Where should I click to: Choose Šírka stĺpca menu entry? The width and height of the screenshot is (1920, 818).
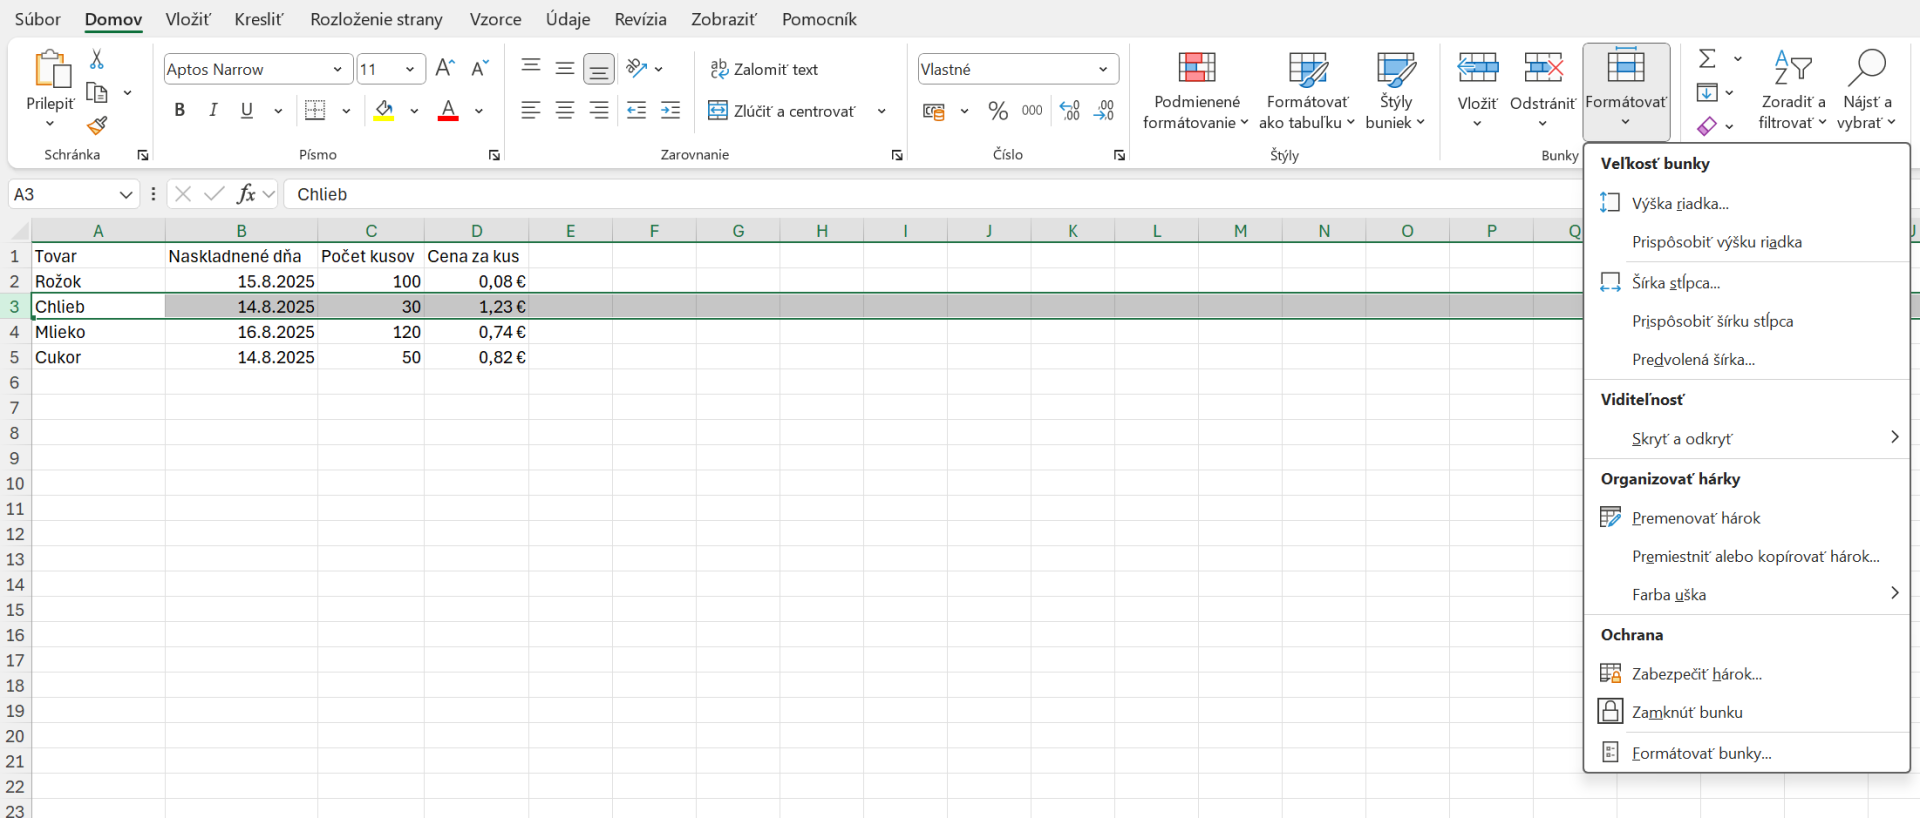click(x=1747, y=282)
